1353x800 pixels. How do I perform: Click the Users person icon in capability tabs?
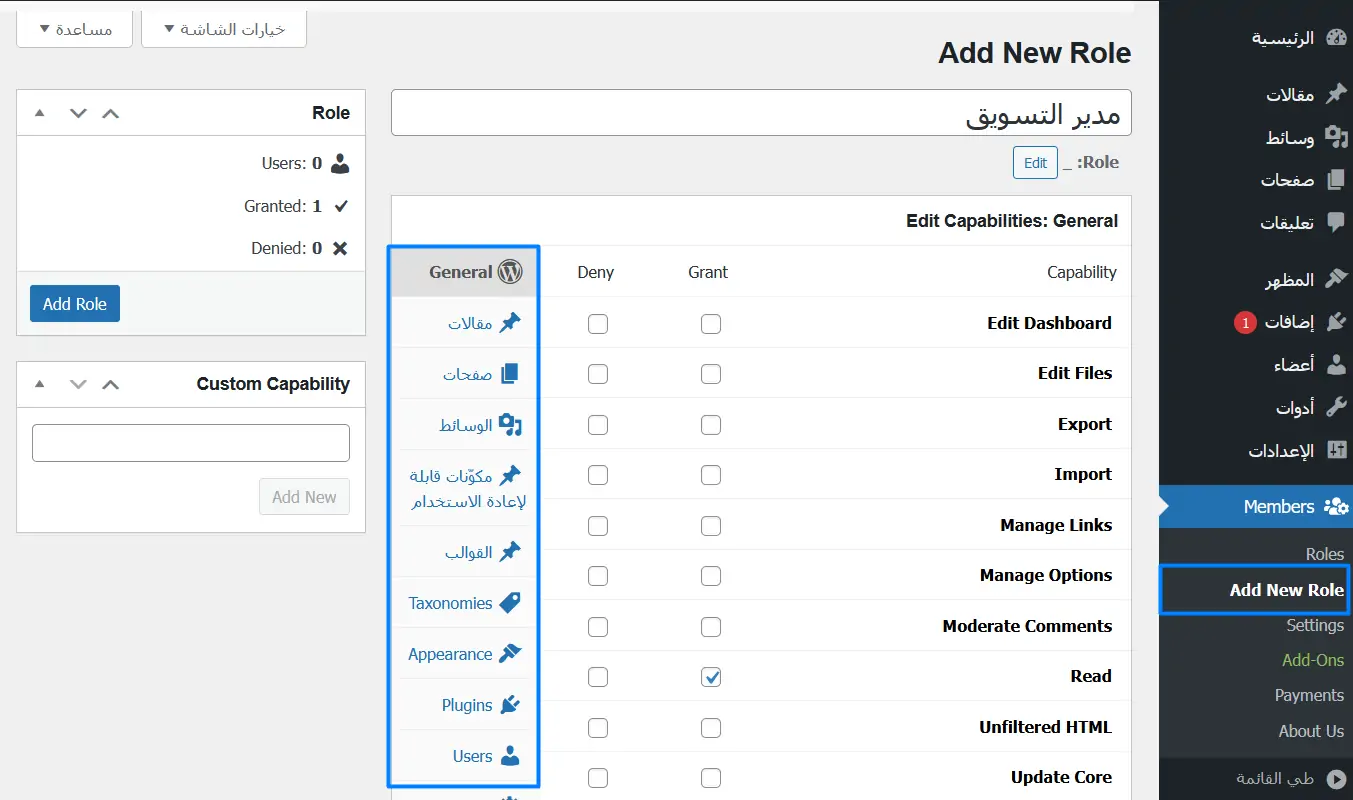coord(510,756)
